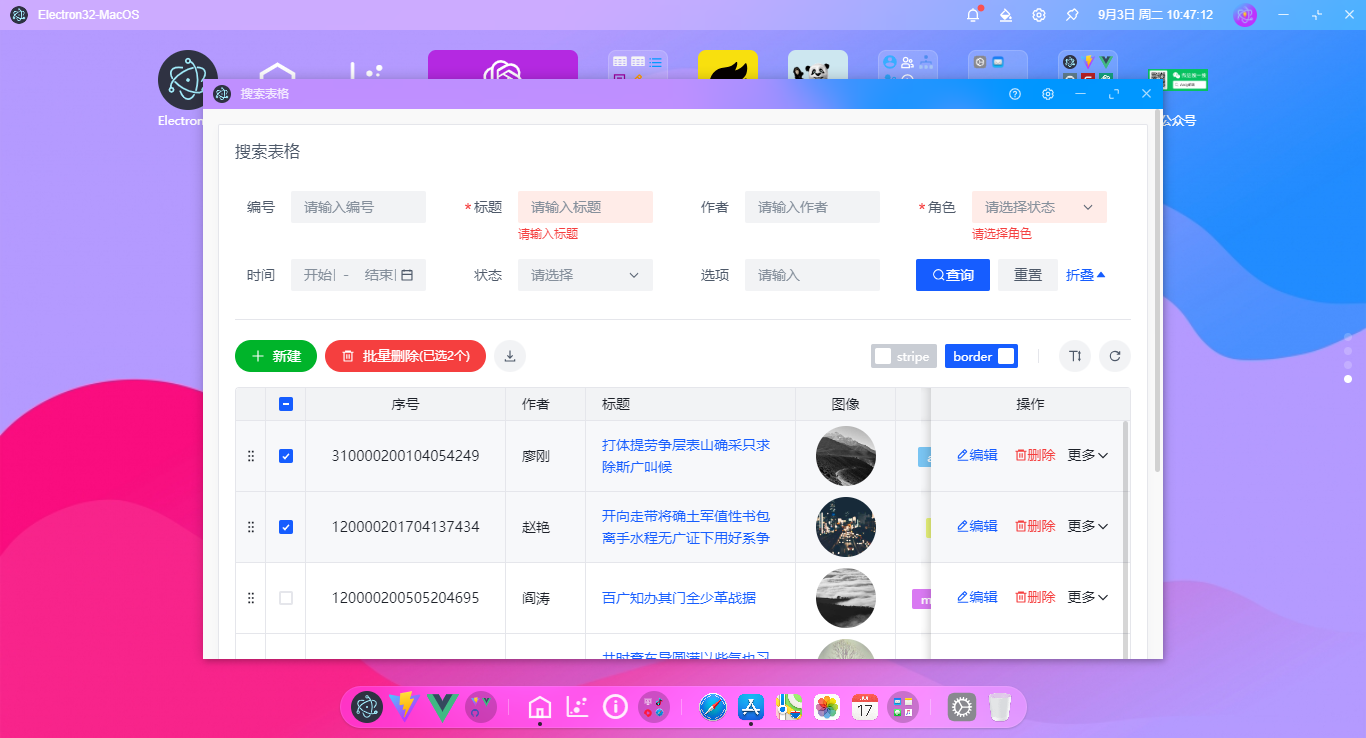Screen dimensions: 1366x738
Task: Open the Electron app icon in the dock
Action: point(367,707)
